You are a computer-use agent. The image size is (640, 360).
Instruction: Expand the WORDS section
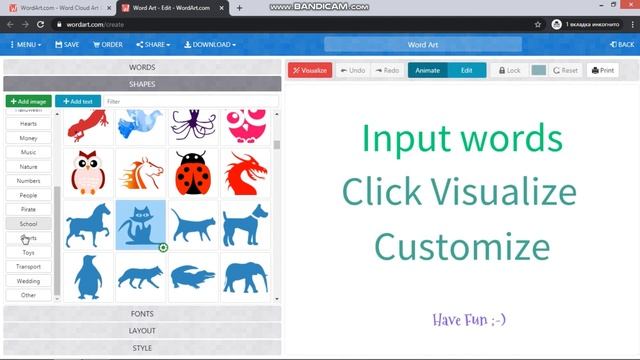click(x=142, y=67)
